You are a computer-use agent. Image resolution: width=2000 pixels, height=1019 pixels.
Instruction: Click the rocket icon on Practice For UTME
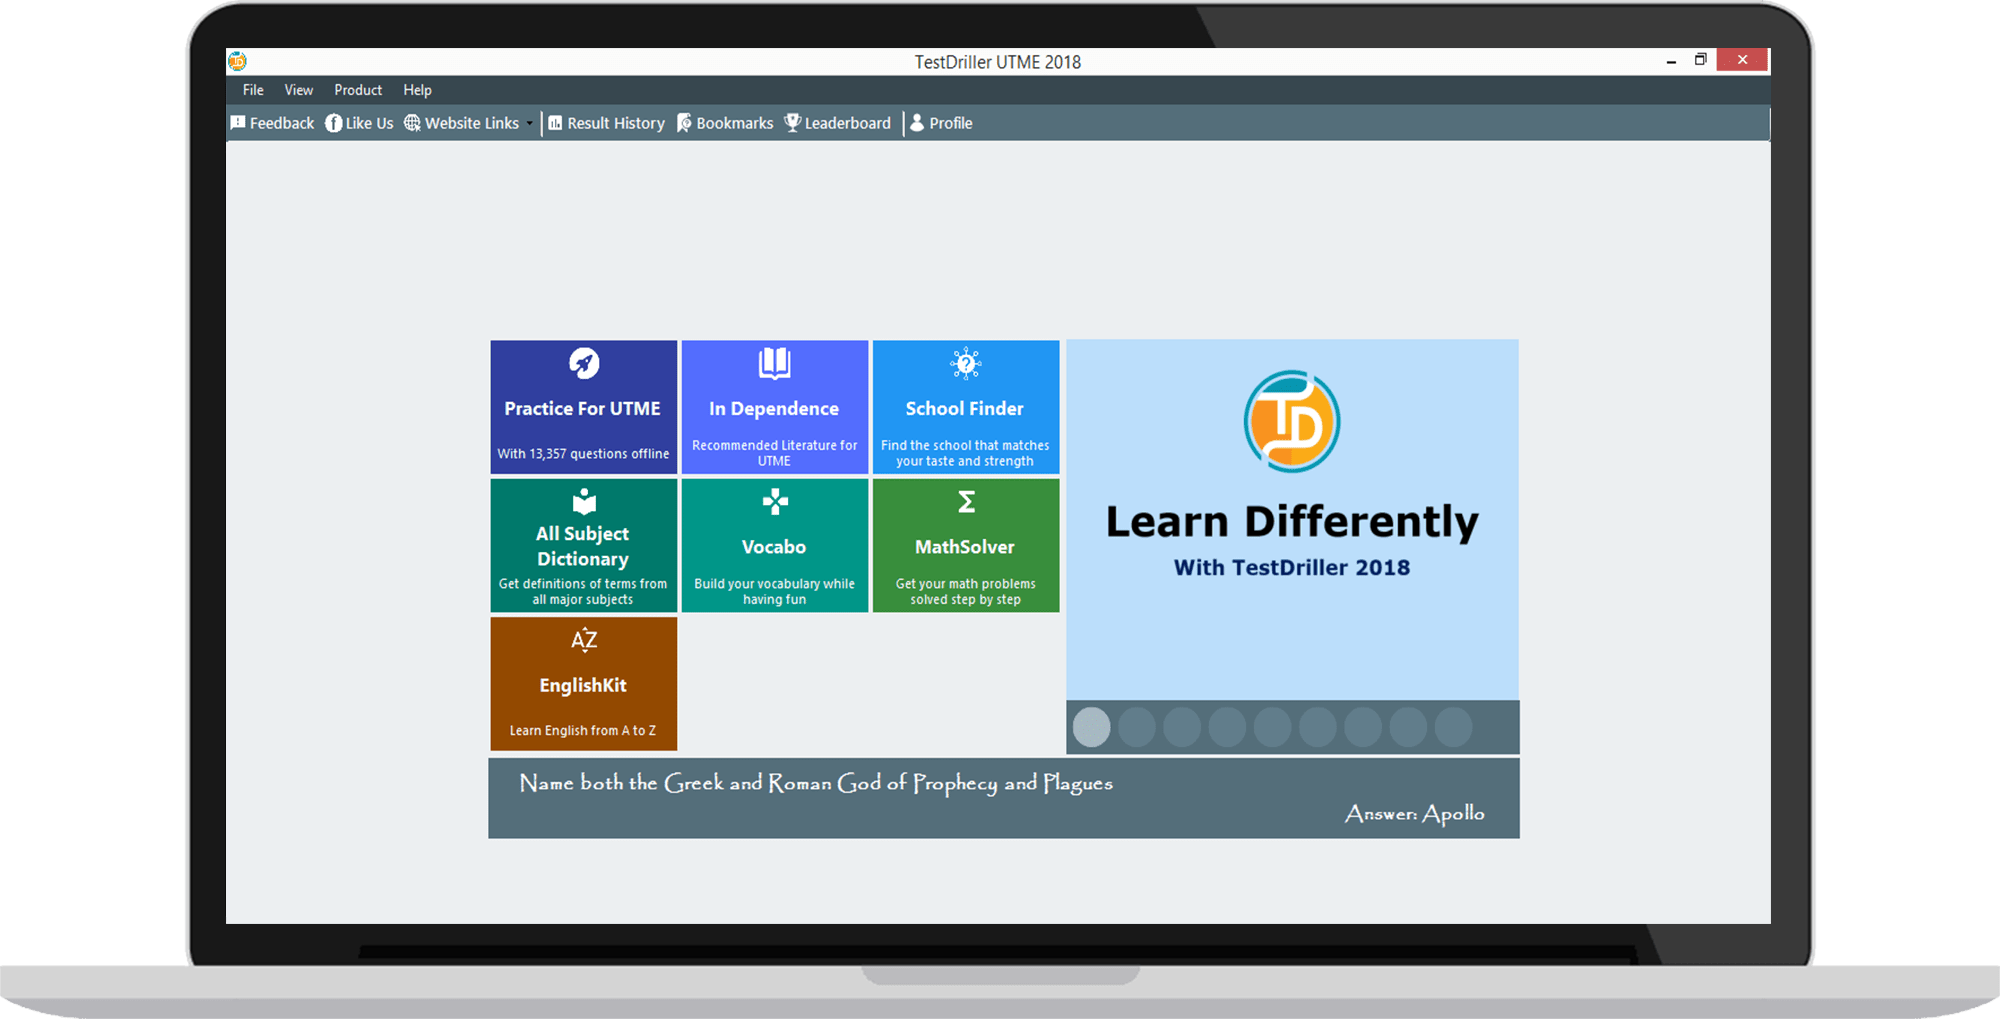coord(584,363)
